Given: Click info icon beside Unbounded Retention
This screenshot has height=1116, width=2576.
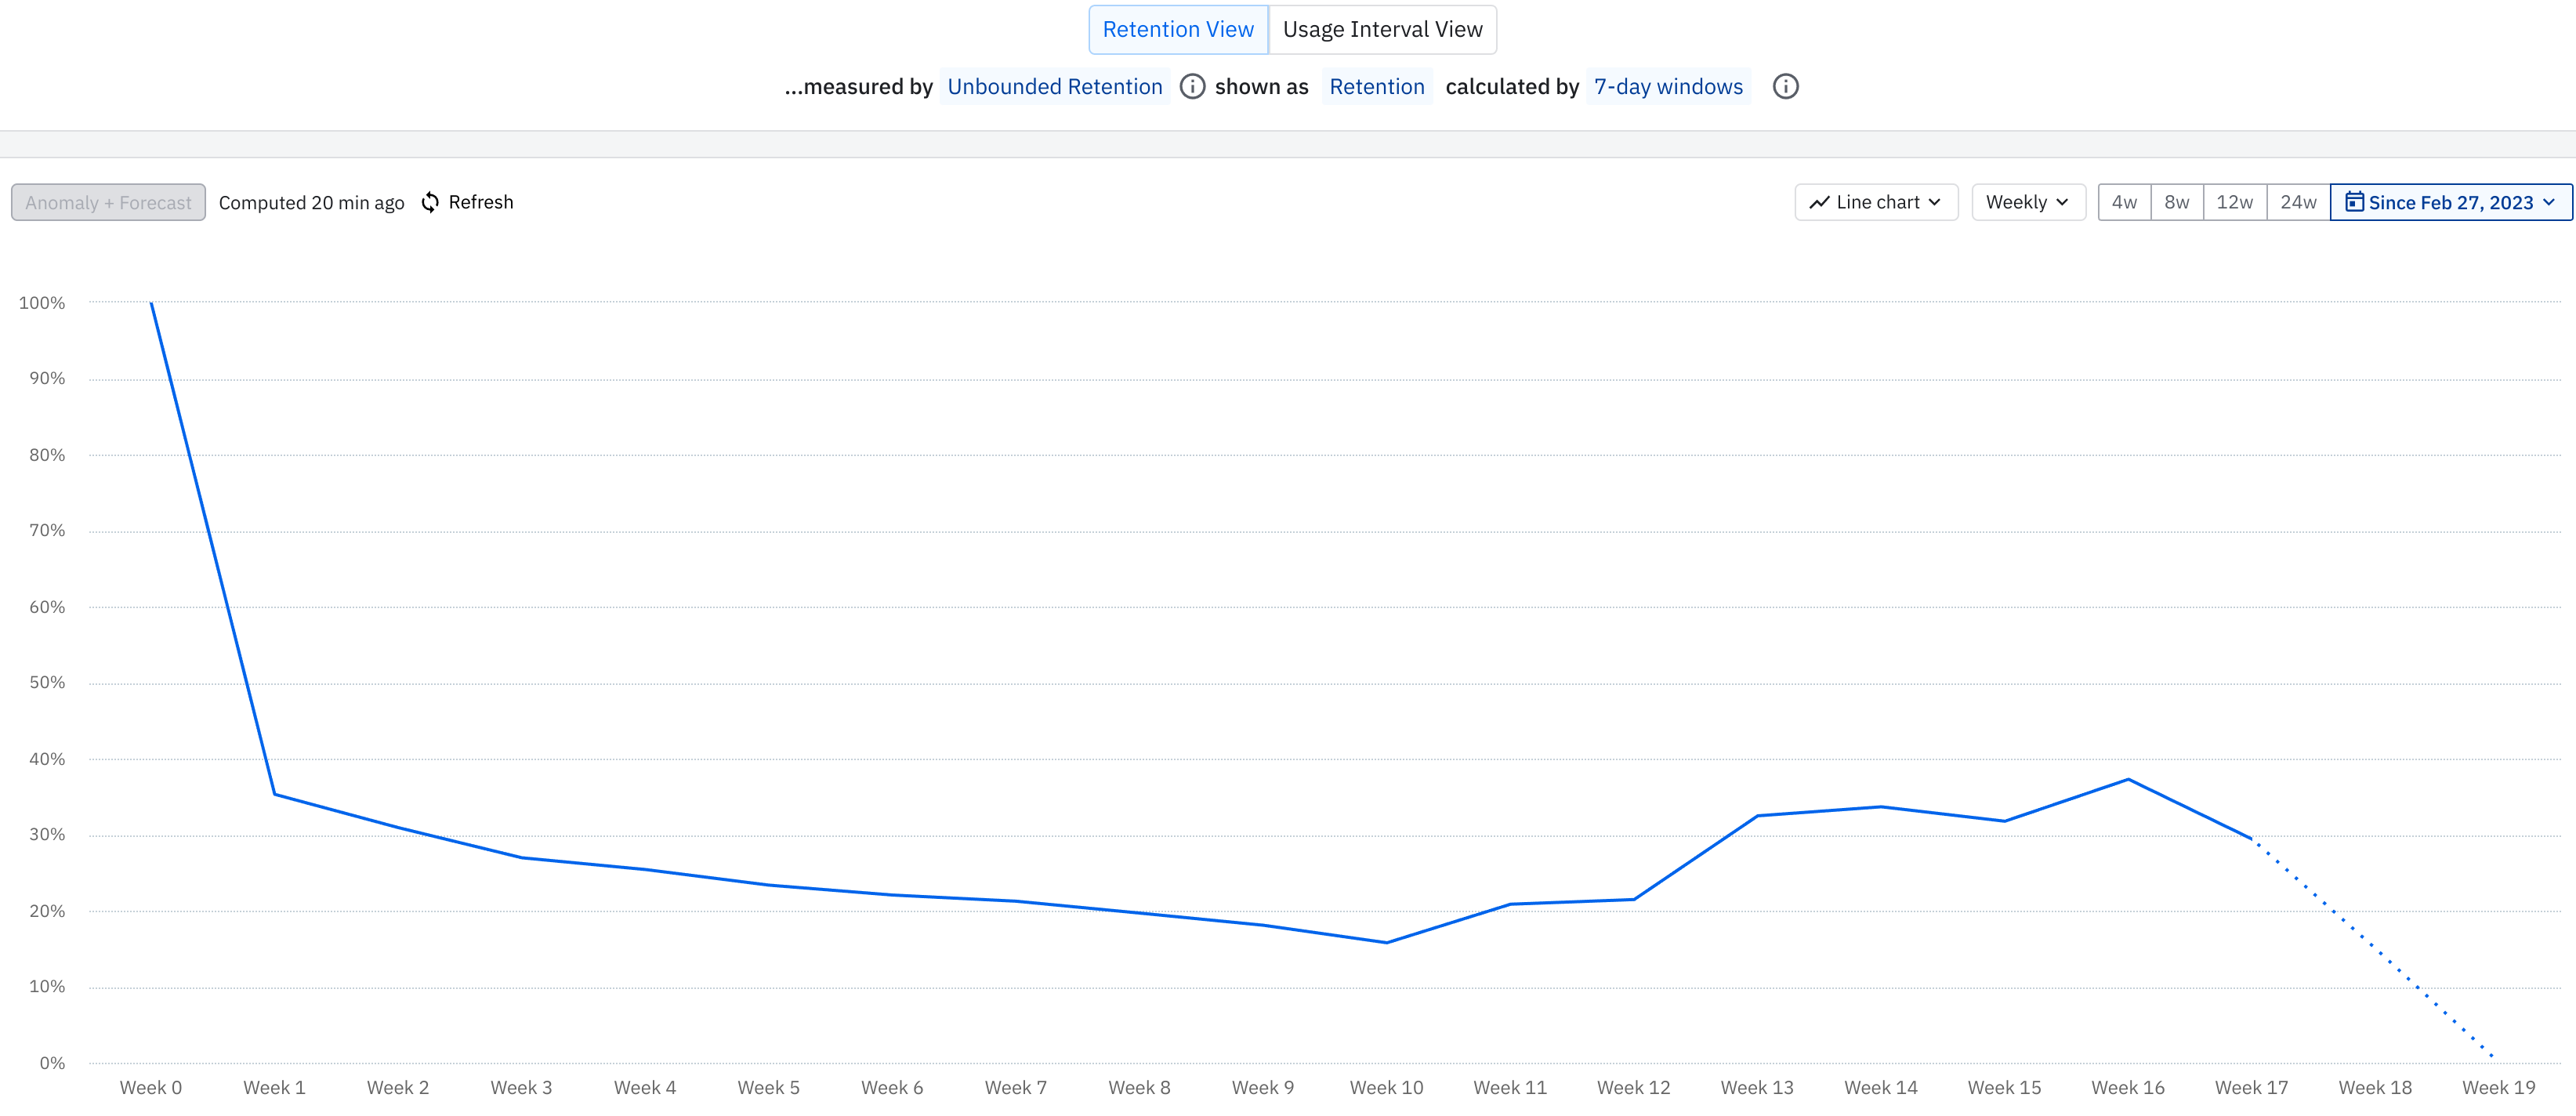Looking at the screenshot, I should (x=1192, y=86).
